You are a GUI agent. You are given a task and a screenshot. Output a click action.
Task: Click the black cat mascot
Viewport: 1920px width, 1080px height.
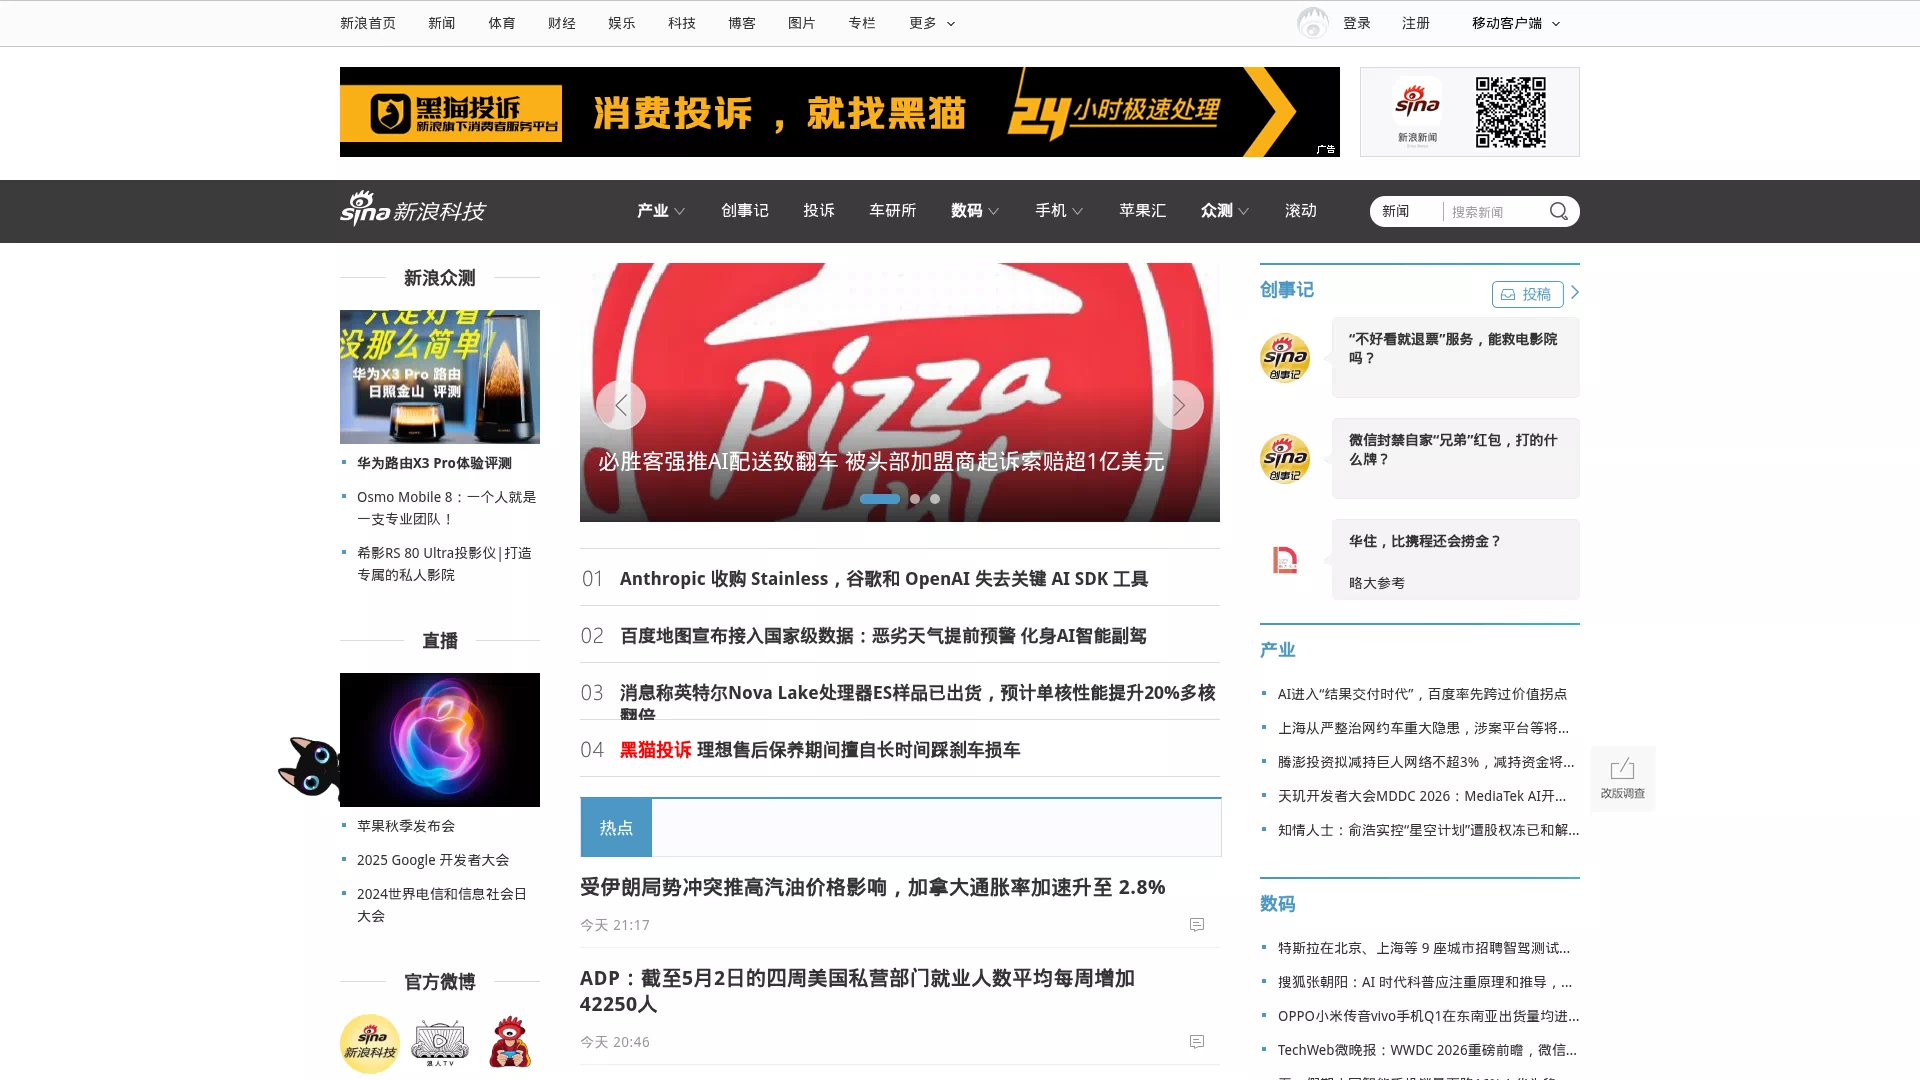pyautogui.click(x=309, y=767)
